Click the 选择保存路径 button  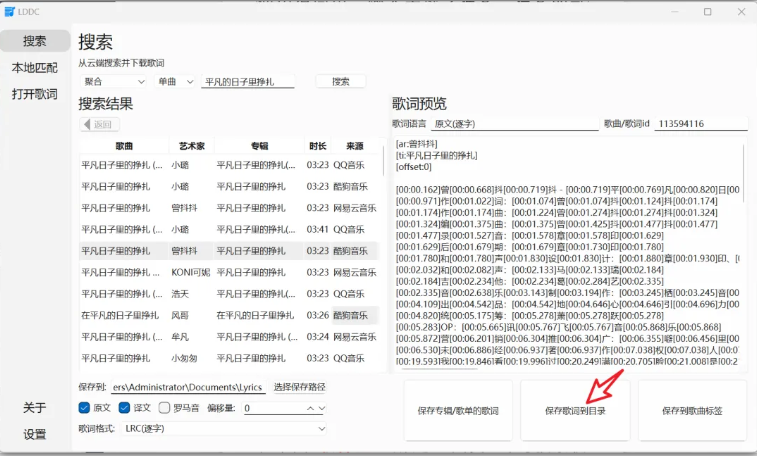point(299,387)
